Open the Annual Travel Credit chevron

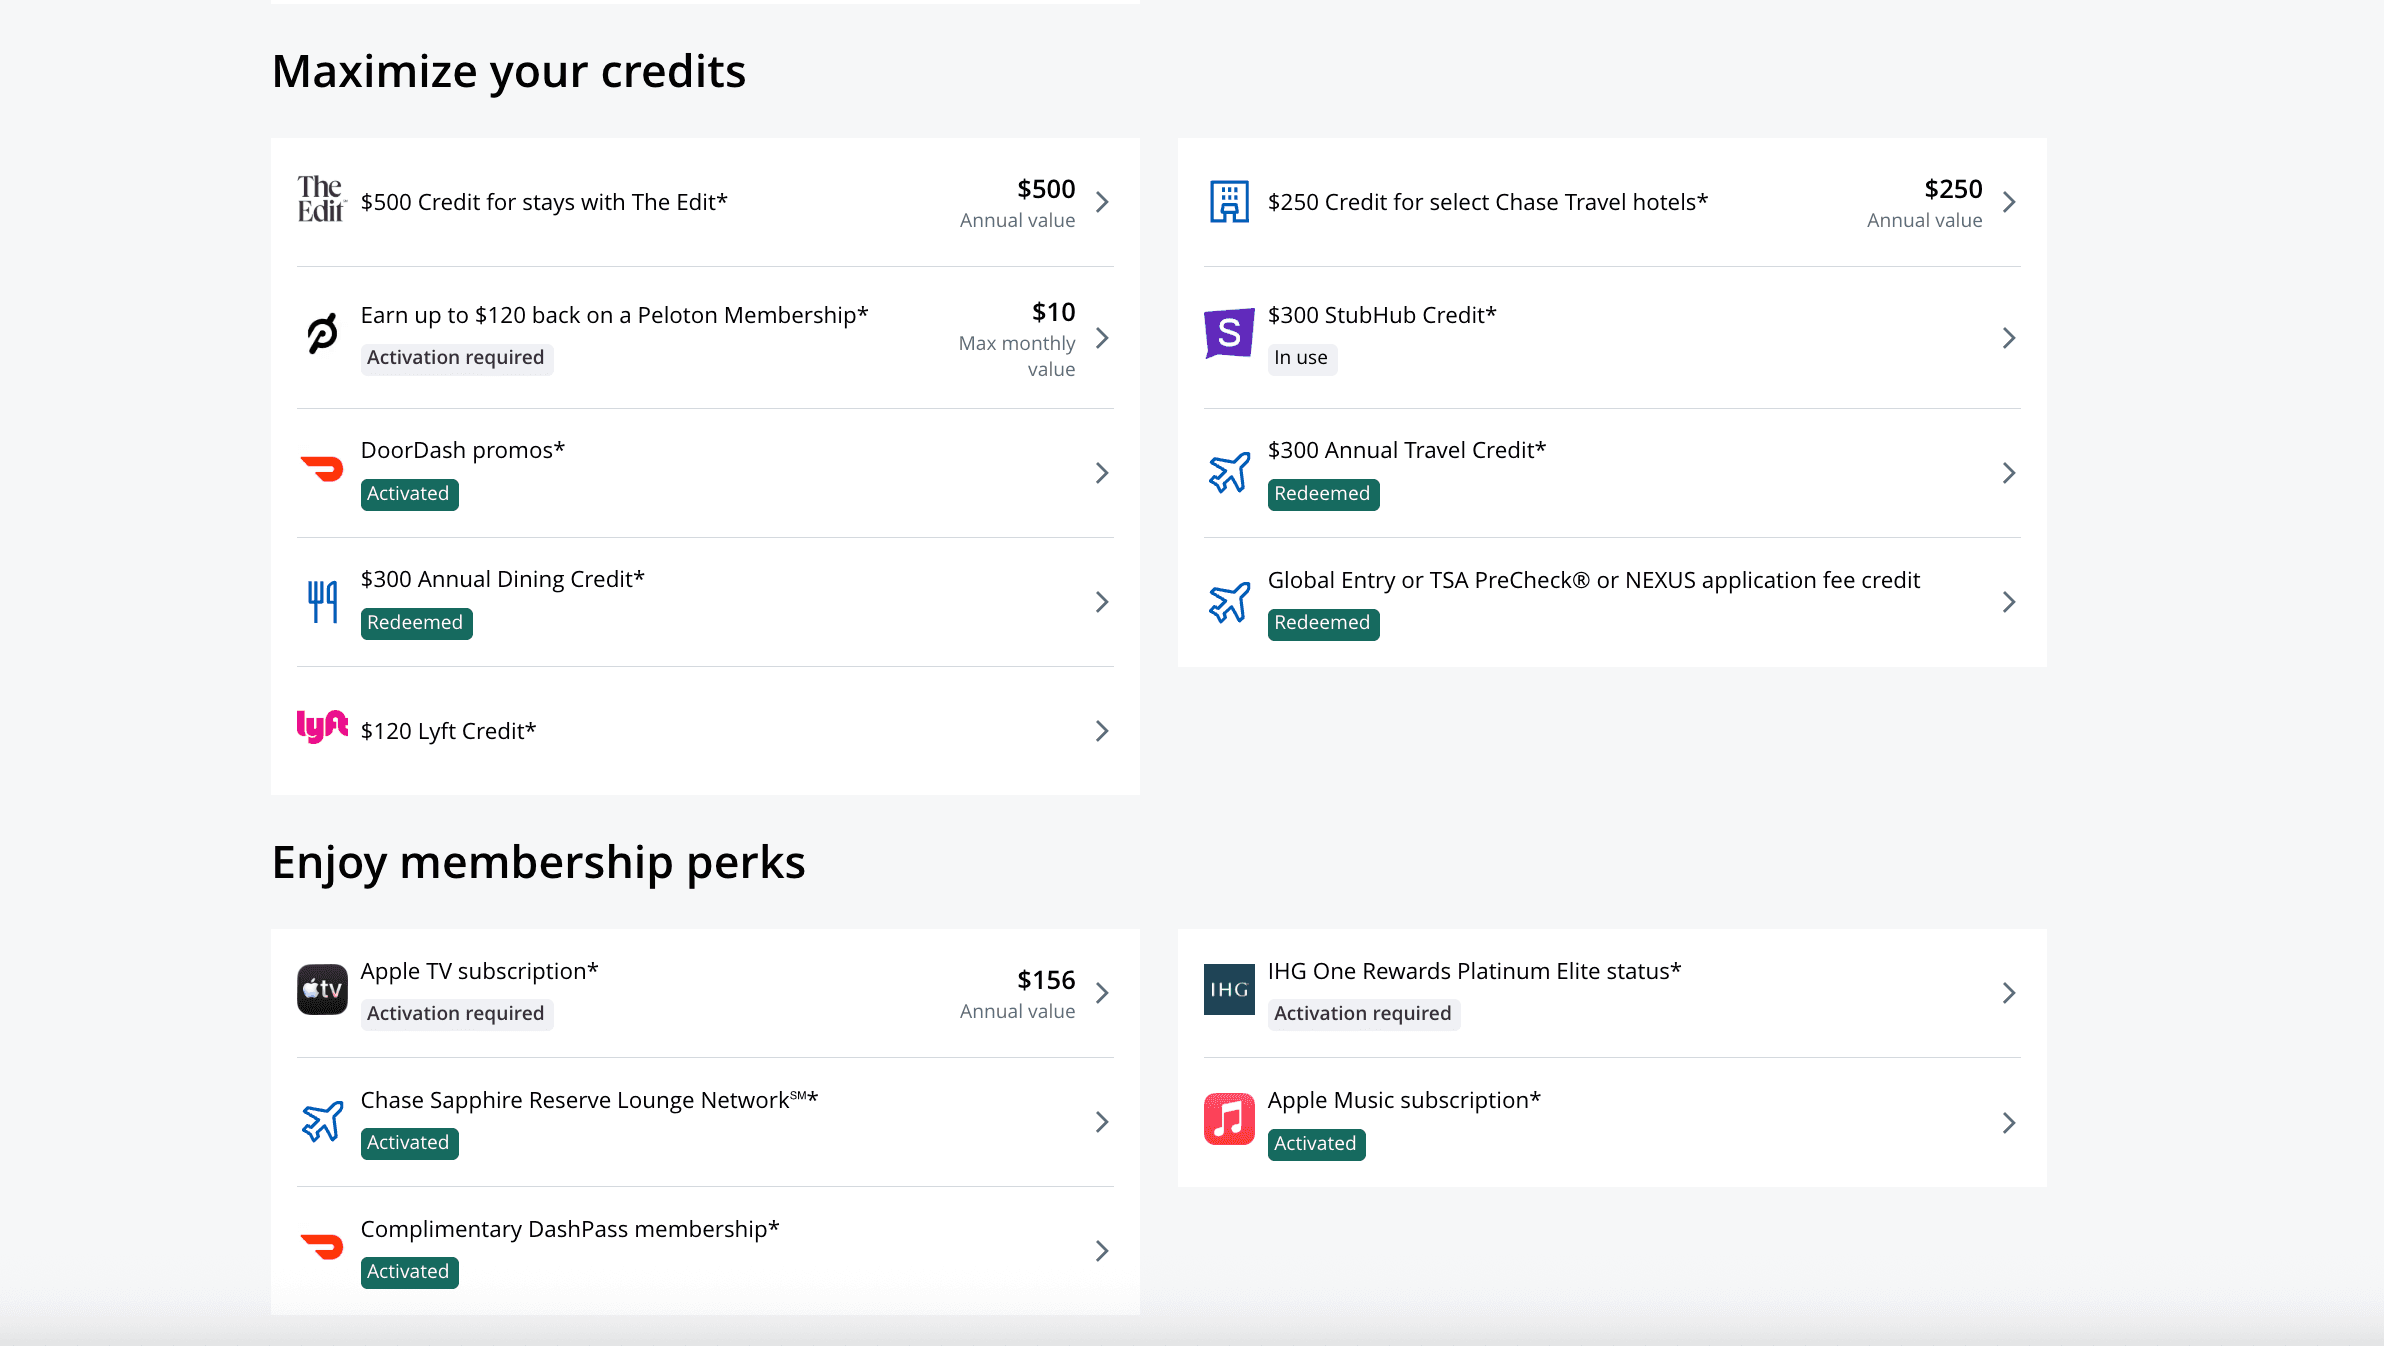coord(2009,473)
